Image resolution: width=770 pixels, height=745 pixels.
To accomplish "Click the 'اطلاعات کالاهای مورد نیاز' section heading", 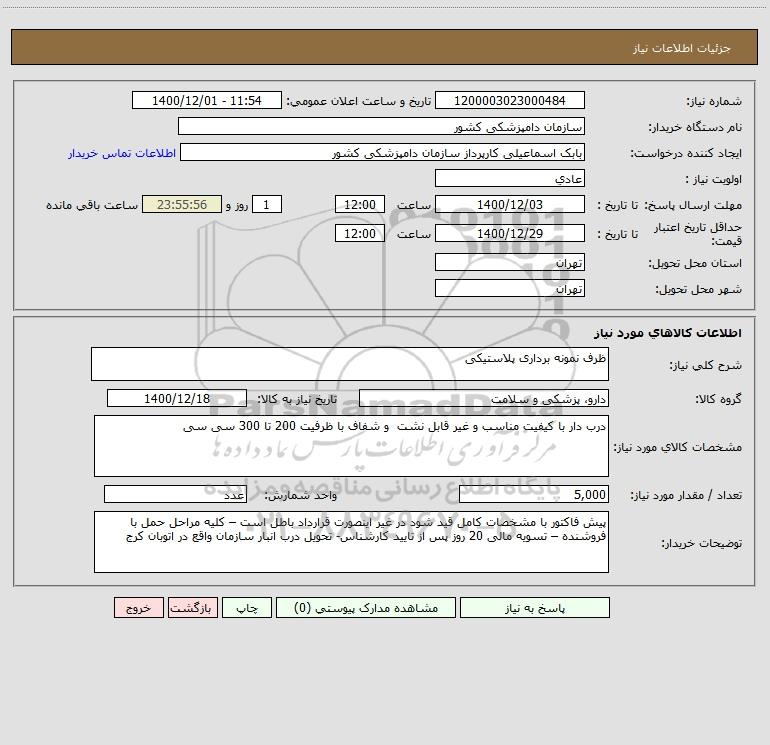I will click(668, 333).
